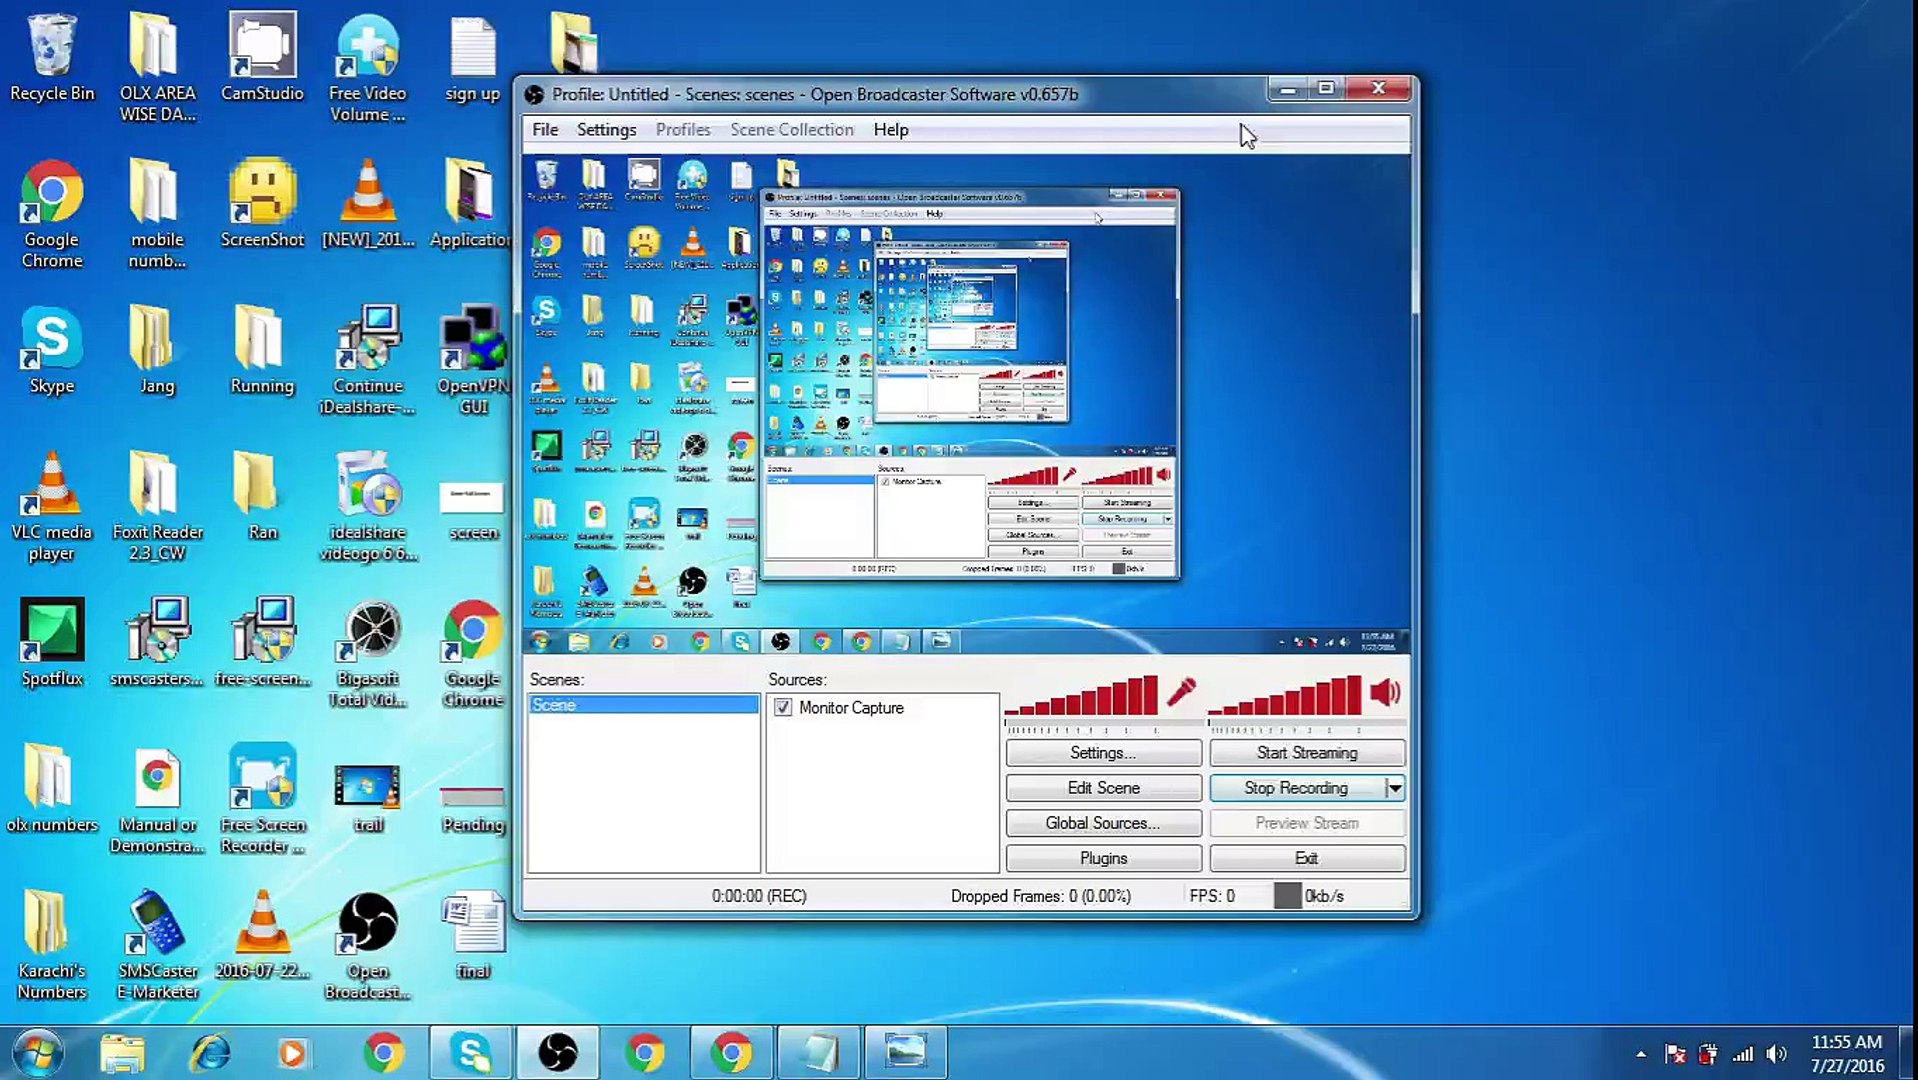Viewport: 1918px width, 1080px height.
Task: Switch to OBS via its taskbar icon
Action: click(x=558, y=1053)
